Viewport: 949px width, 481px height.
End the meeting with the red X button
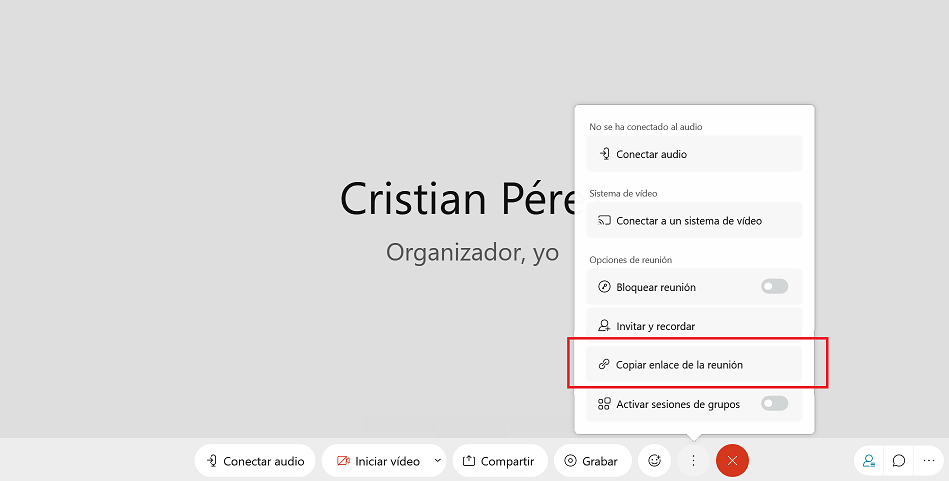732,461
